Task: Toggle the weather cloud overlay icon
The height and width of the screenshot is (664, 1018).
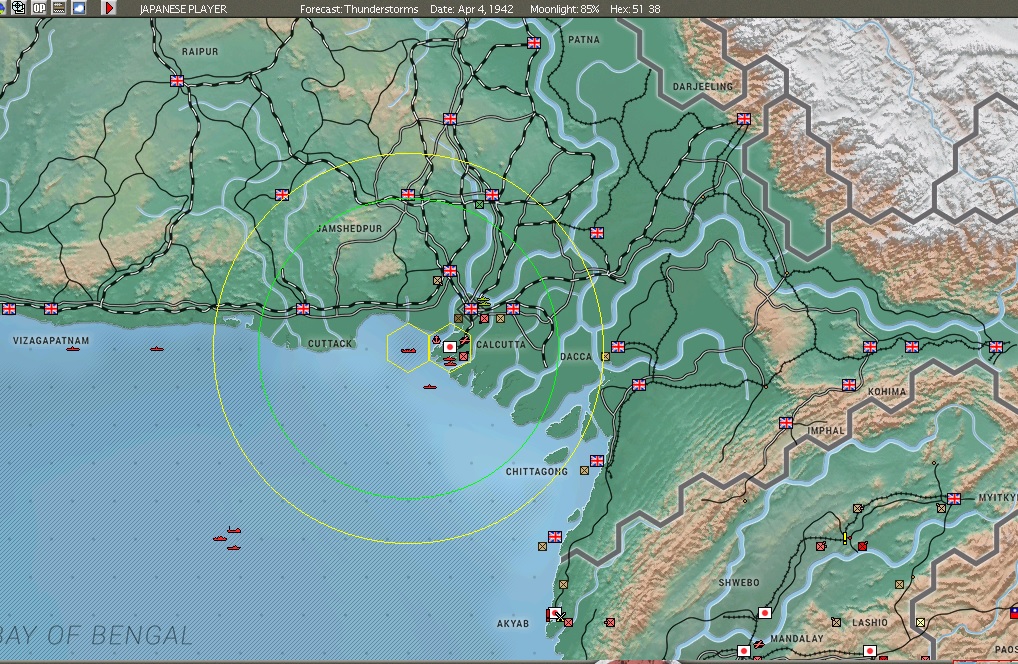Action: pos(79,8)
